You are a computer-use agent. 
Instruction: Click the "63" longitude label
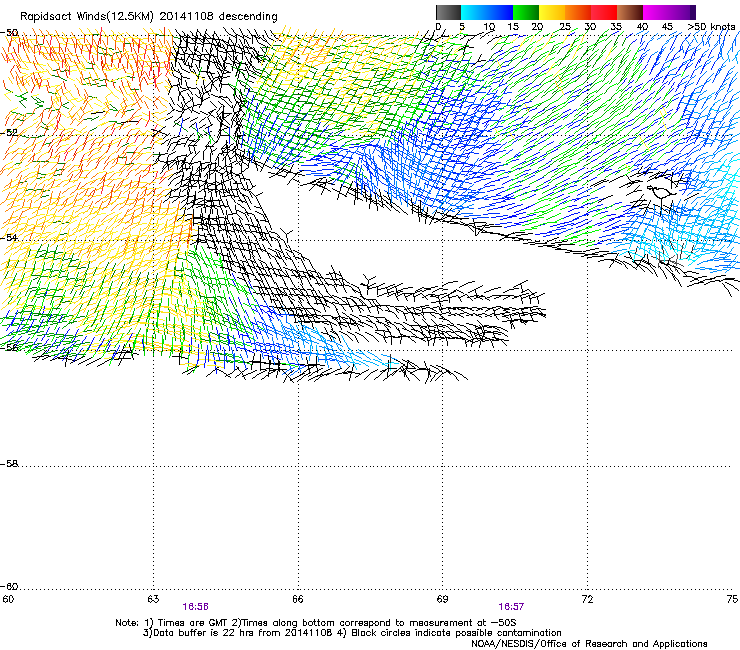(x=153, y=599)
